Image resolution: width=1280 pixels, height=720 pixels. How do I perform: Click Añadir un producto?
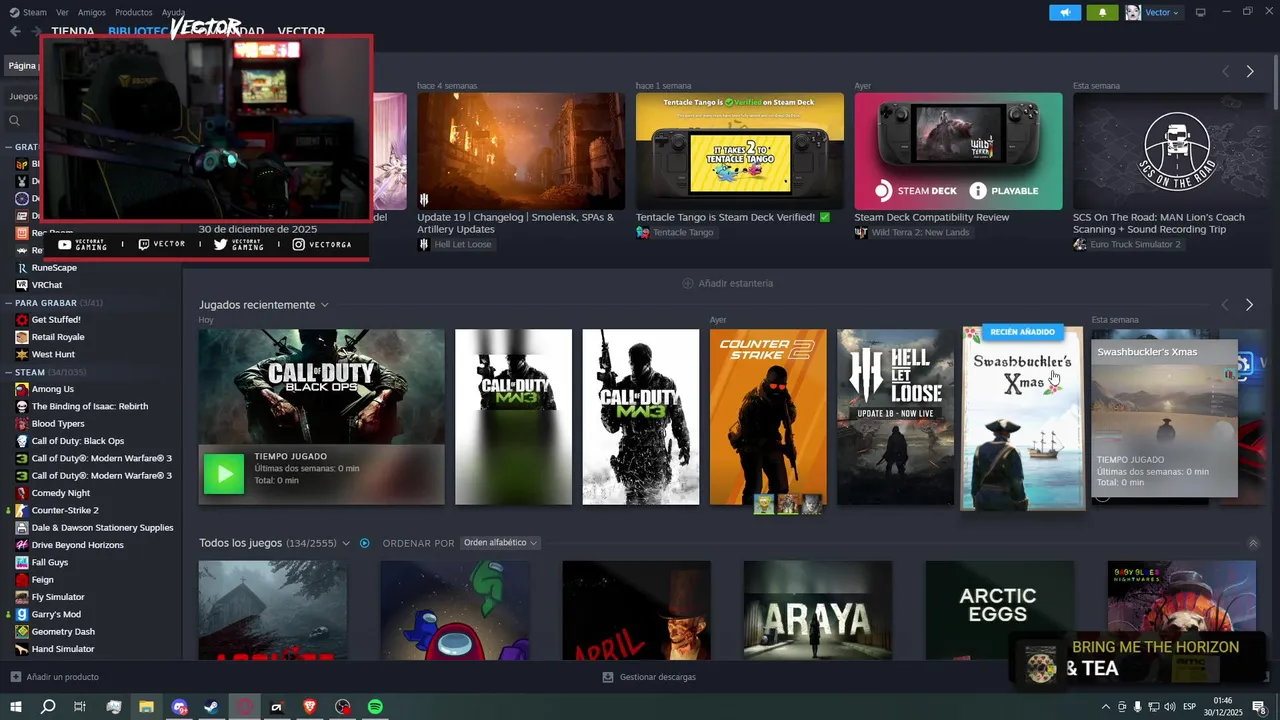tap(54, 677)
